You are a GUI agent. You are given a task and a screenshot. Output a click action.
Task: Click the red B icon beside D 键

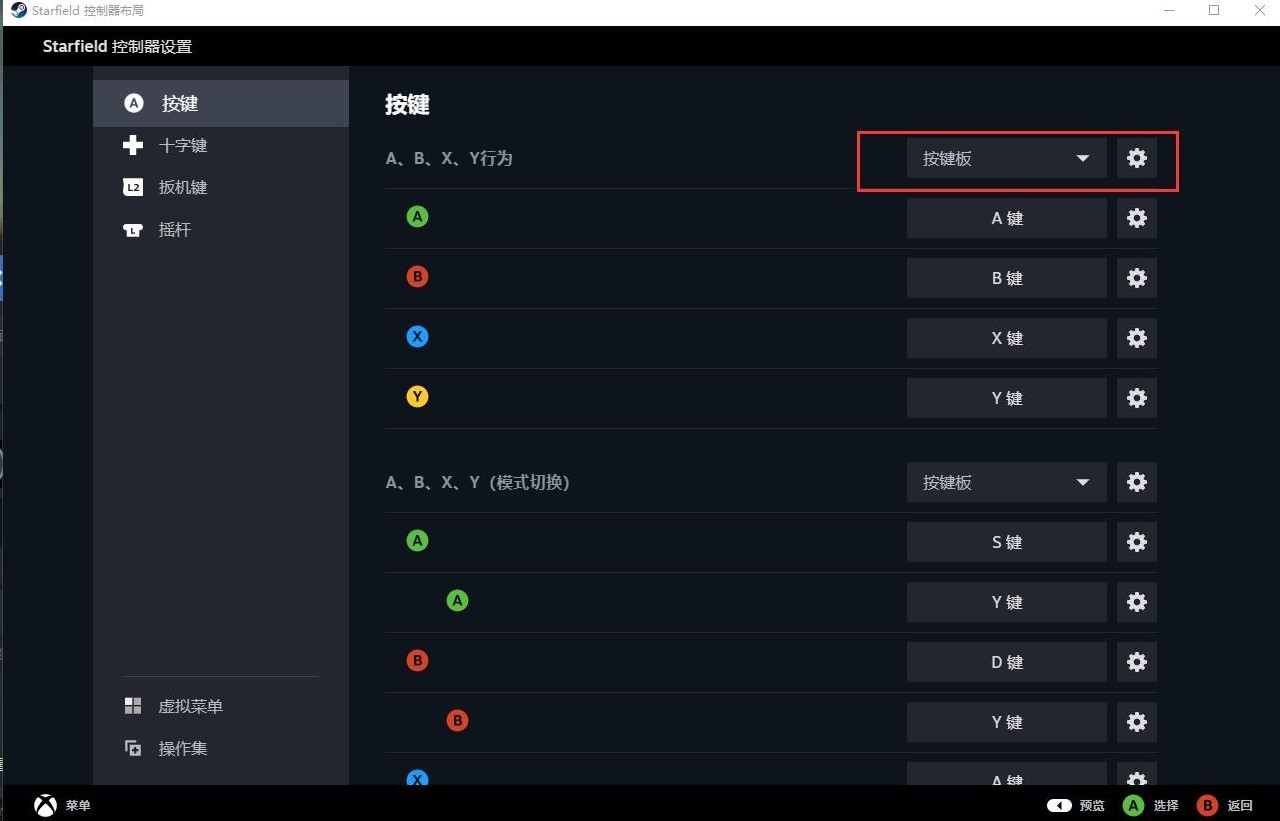418,660
